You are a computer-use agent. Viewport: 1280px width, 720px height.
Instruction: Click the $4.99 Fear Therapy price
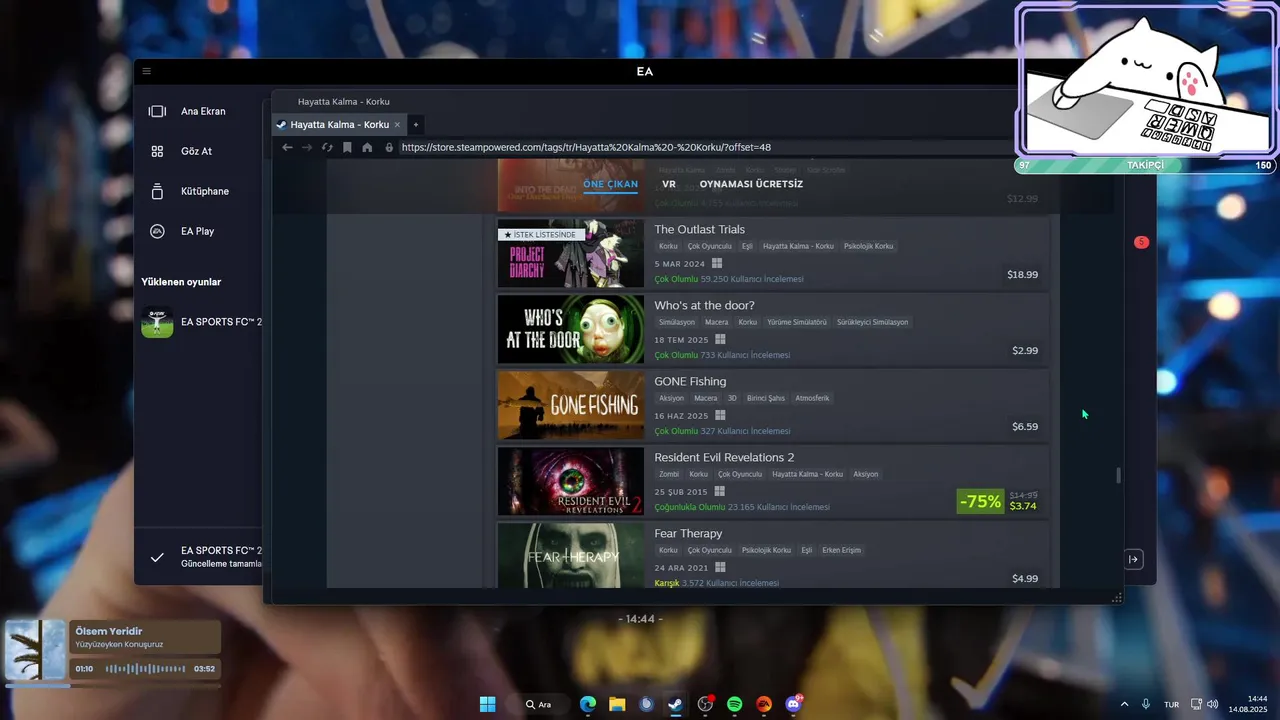coord(1025,578)
